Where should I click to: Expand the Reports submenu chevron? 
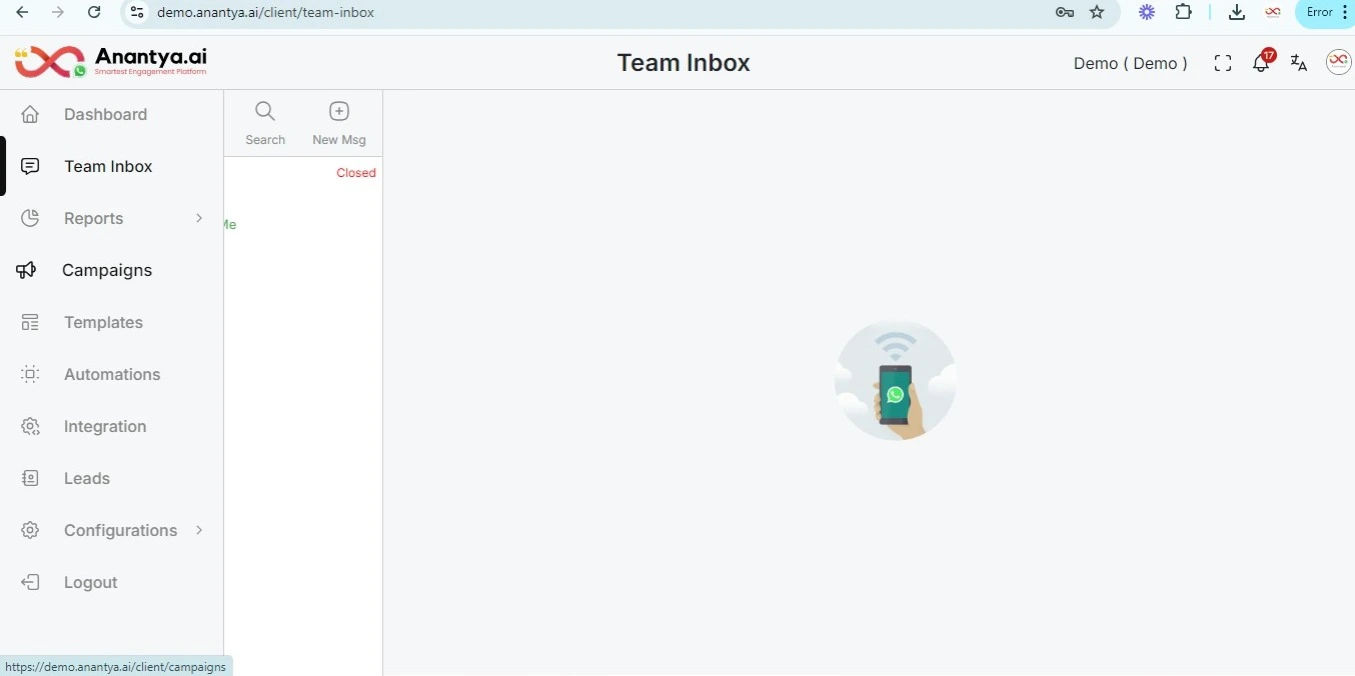199,218
